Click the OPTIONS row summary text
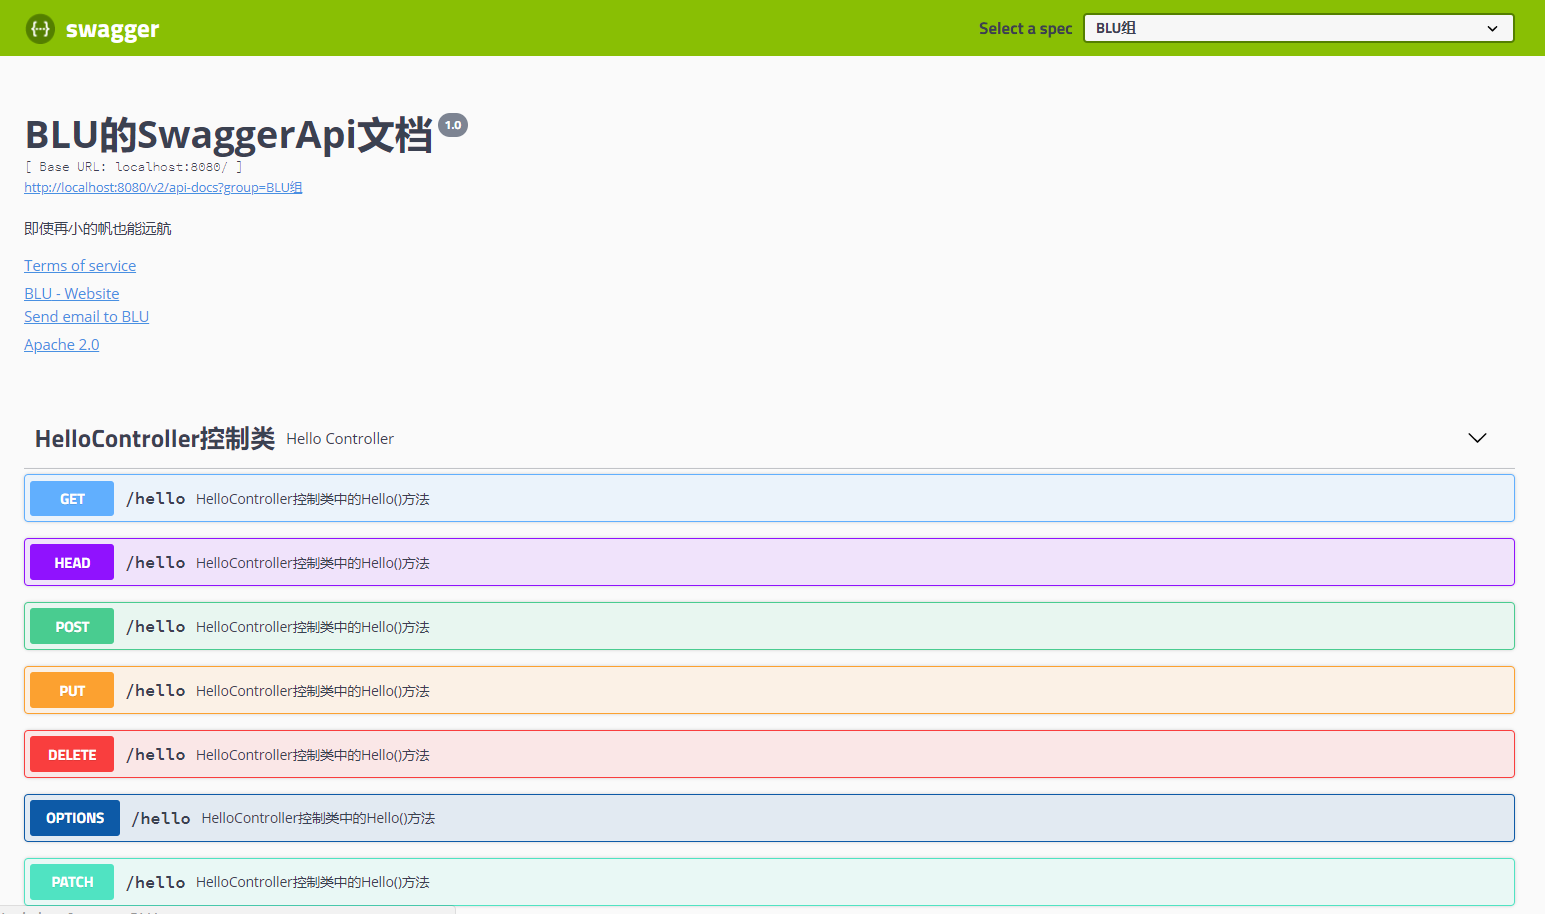 pyautogui.click(x=318, y=818)
